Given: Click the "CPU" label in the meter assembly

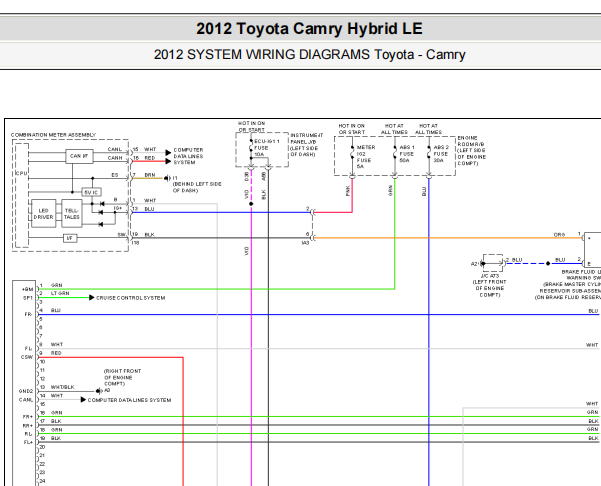Looking at the screenshot, I should click(21, 173).
